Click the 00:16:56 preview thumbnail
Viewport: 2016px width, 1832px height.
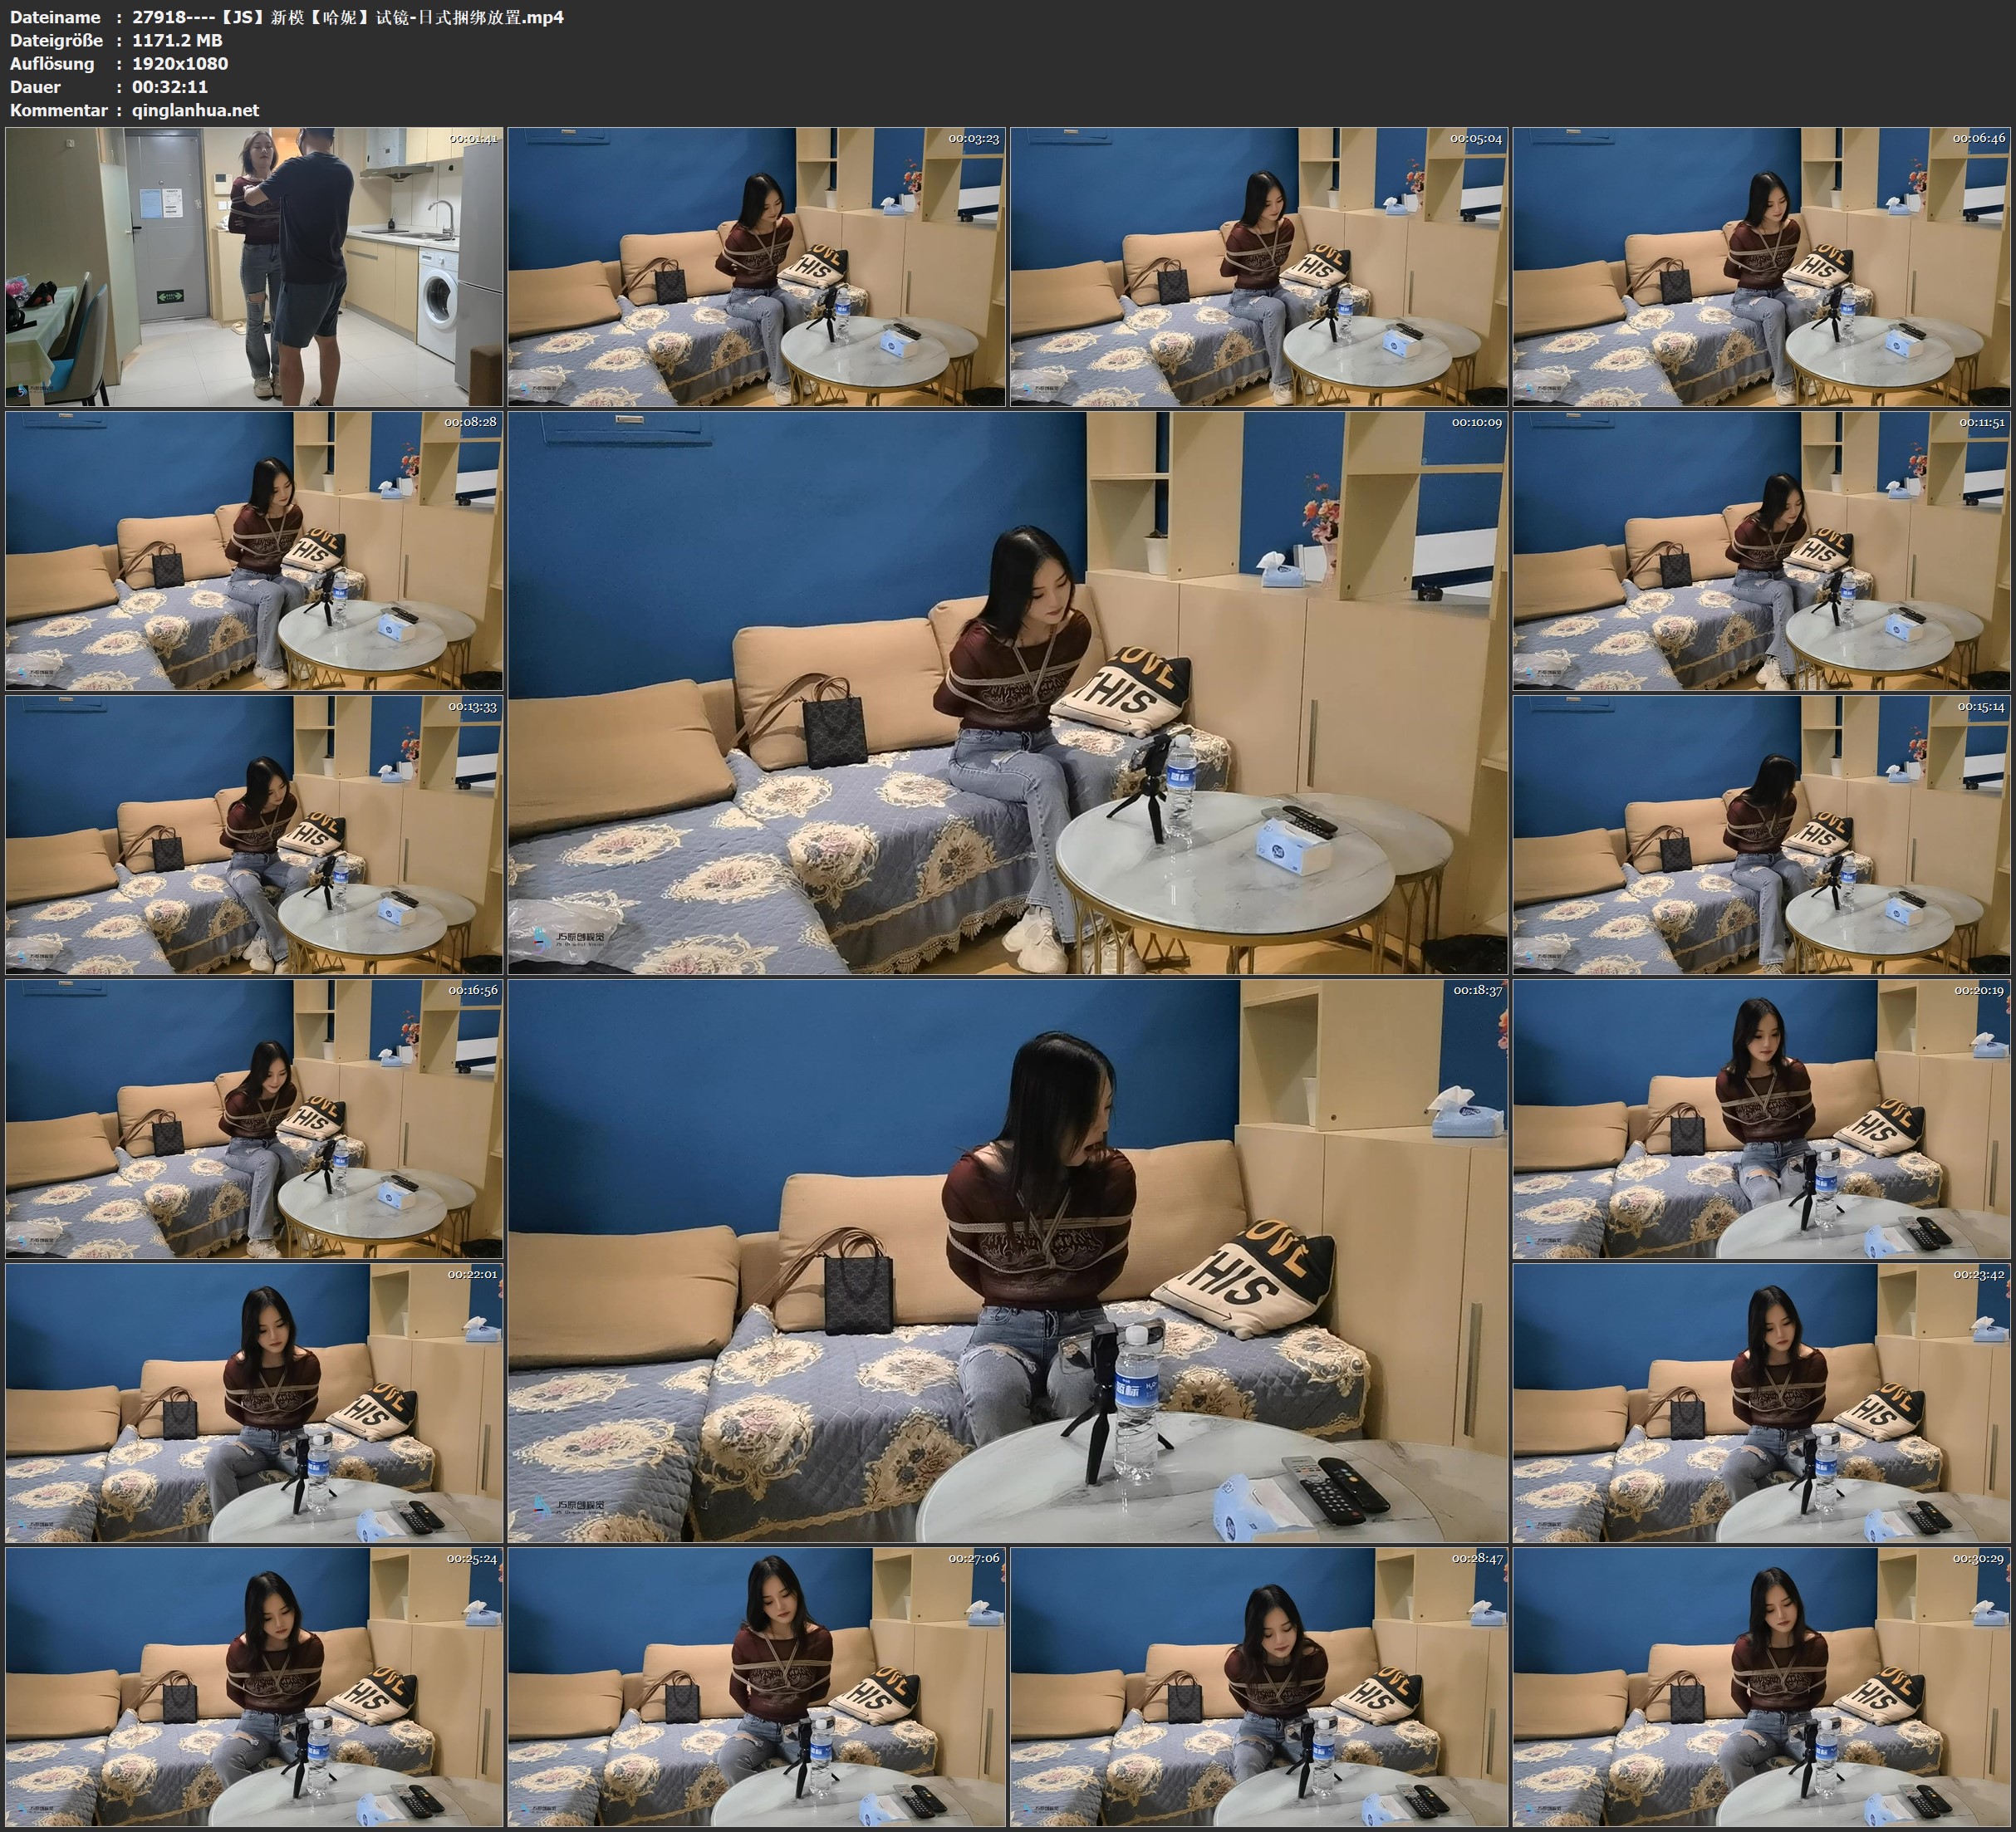pos(254,1119)
